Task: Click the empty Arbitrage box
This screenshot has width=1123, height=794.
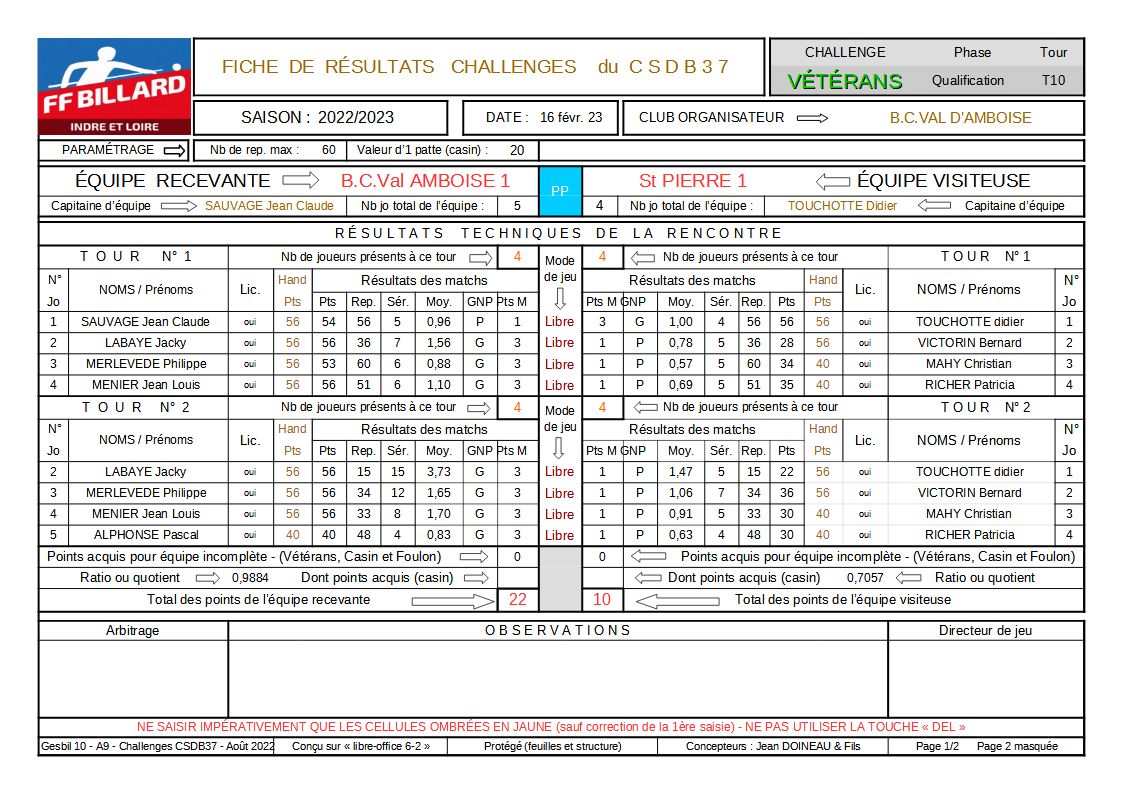Action: coord(133,678)
